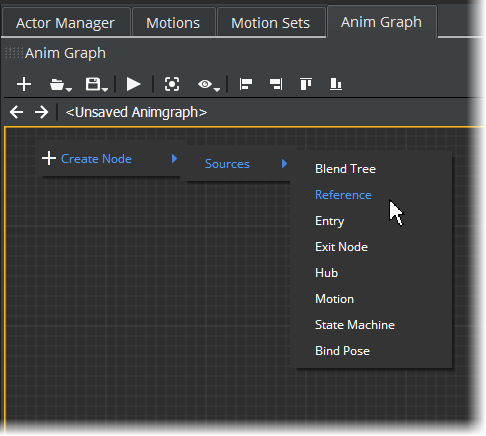Click the panel drag handle beside Anim Graph
The width and height of the screenshot is (486, 436).
click(x=14, y=53)
